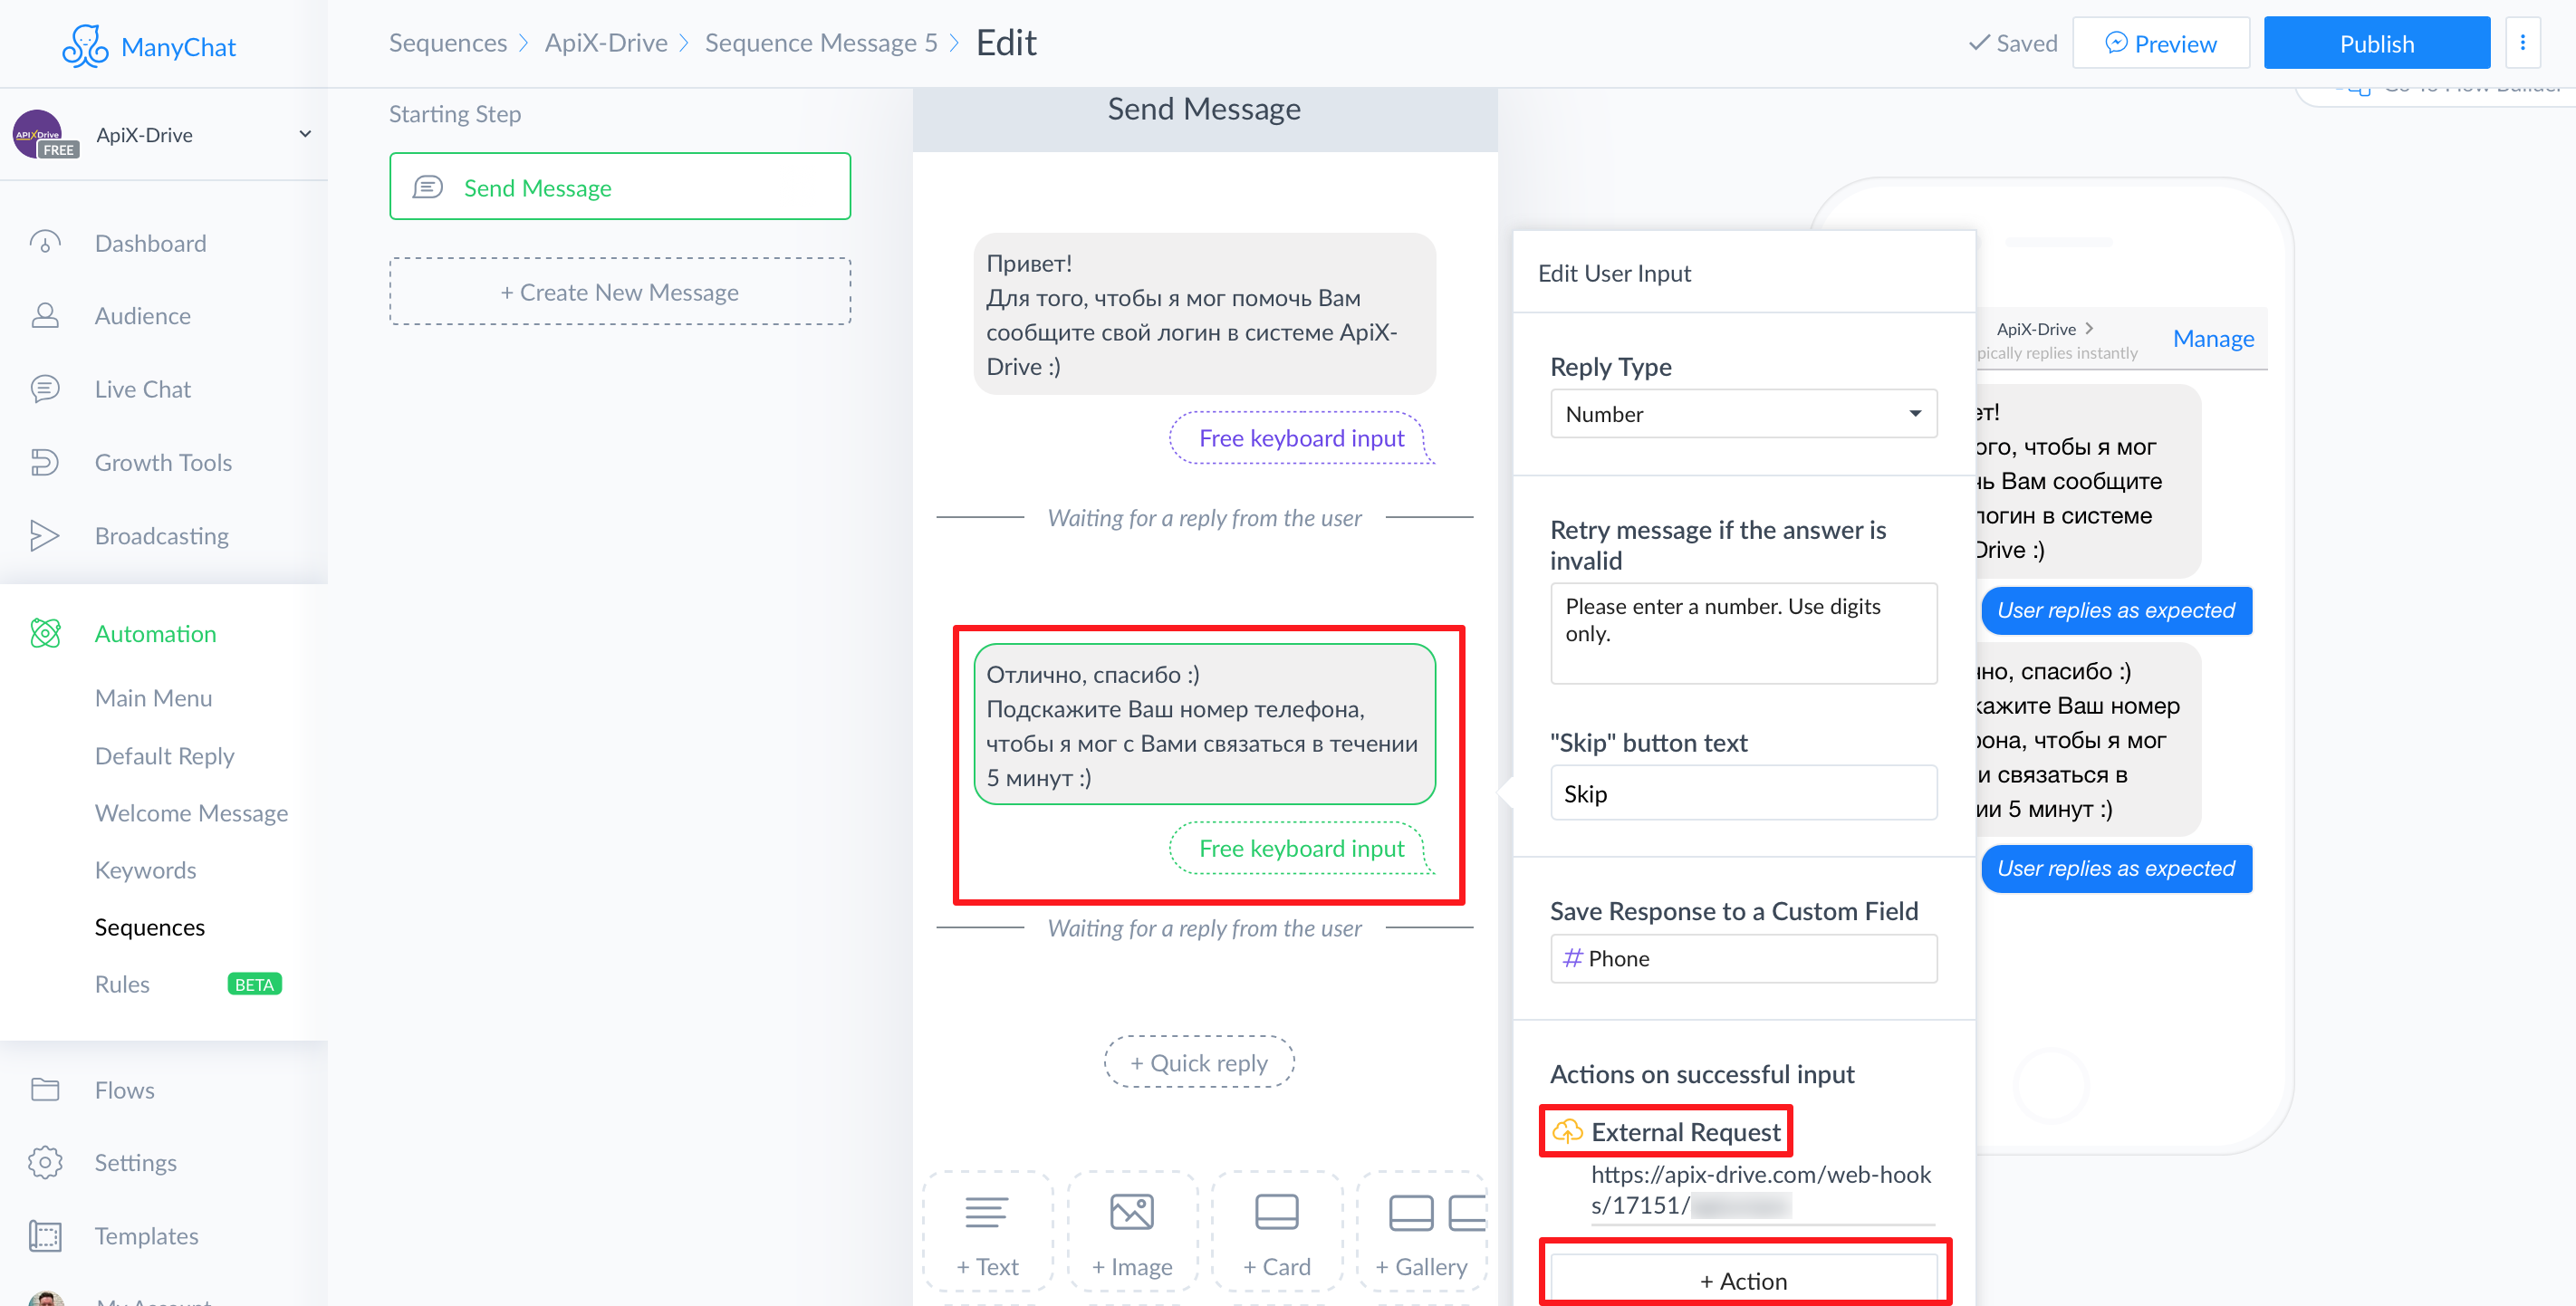This screenshot has width=2576, height=1306.
Task: Click the Templates icon in sidebar
Action: (45, 1236)
